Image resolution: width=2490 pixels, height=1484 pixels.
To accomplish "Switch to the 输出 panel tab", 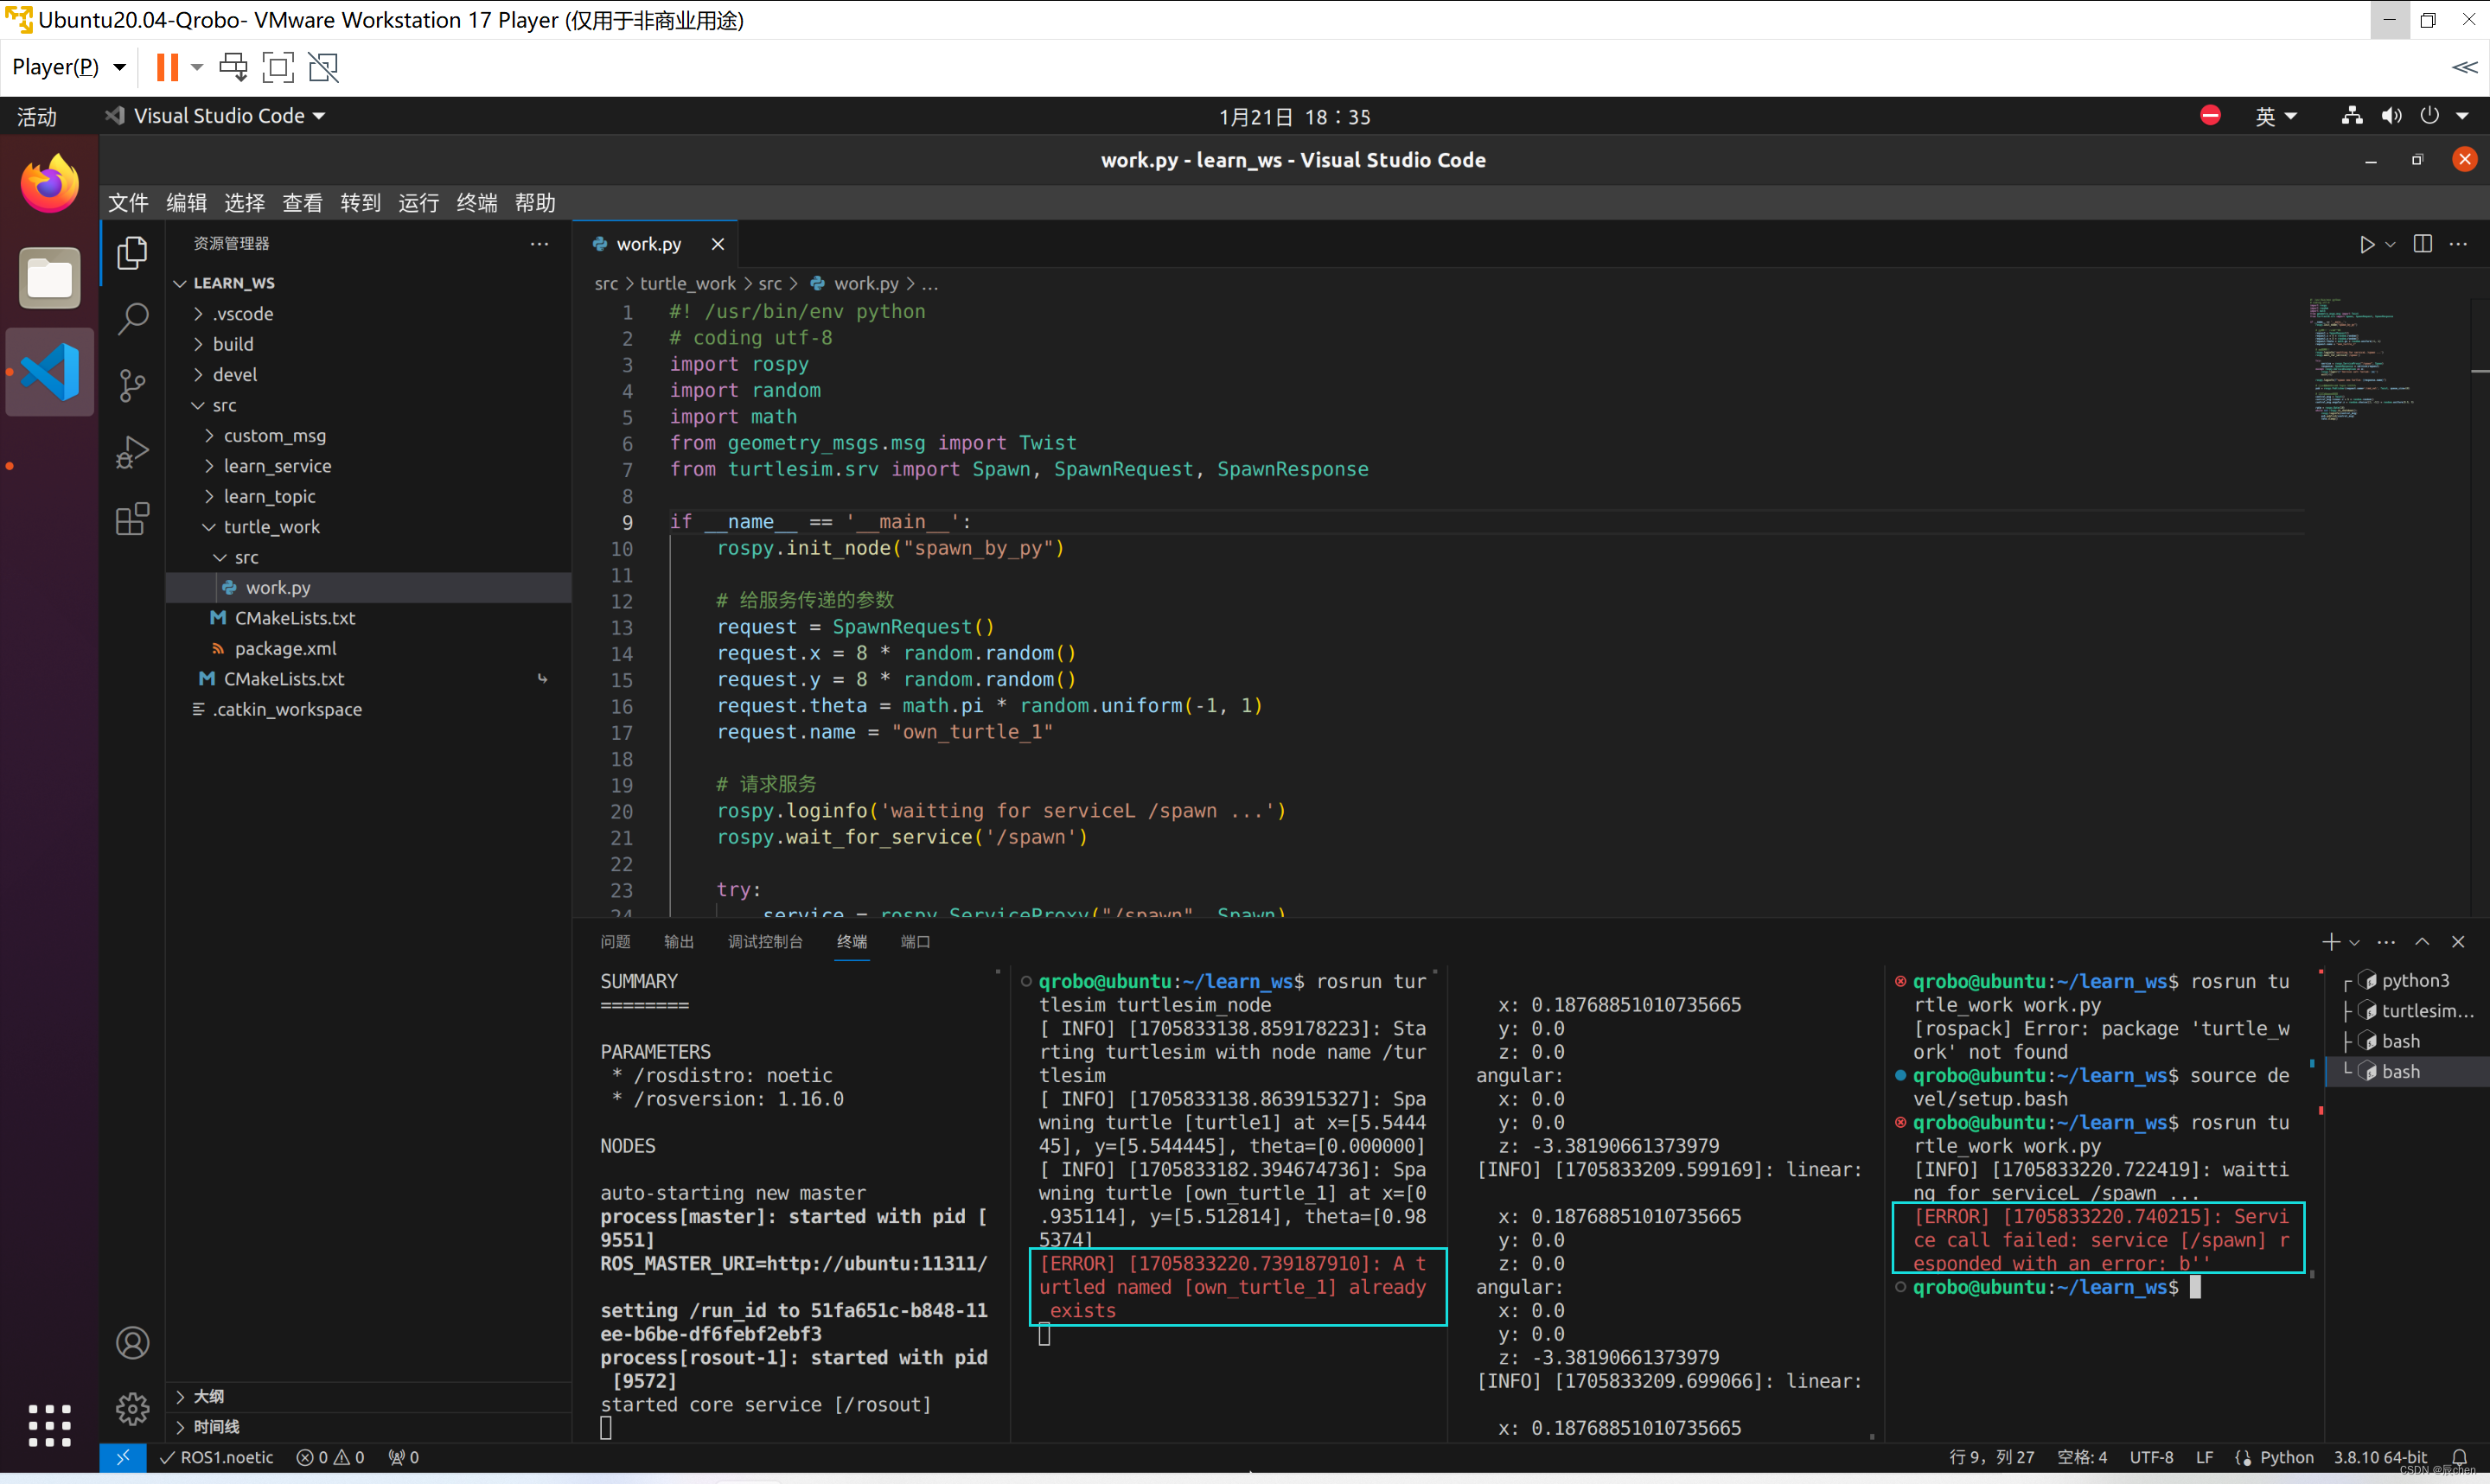I will coord(678,942).
